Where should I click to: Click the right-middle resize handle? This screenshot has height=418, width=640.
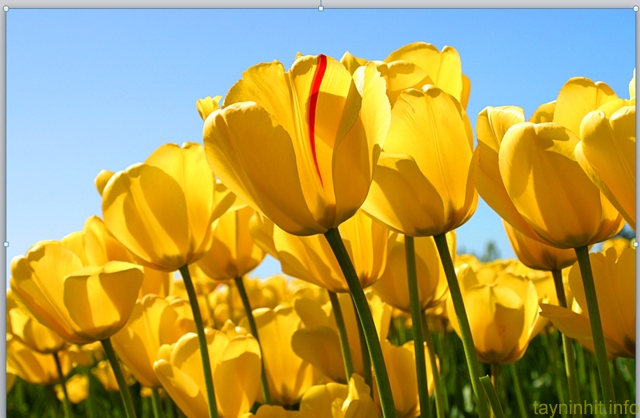point(635,244)
